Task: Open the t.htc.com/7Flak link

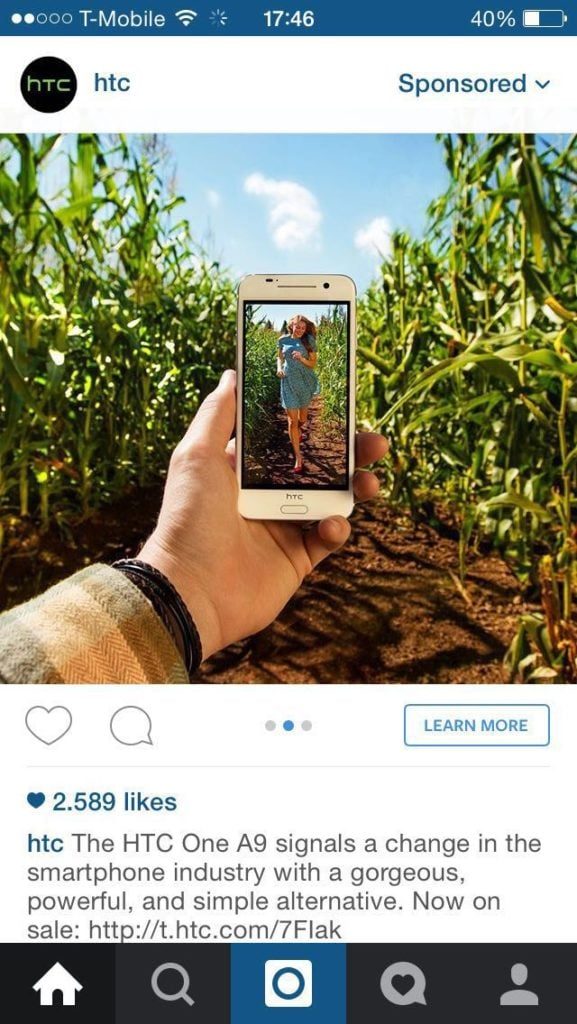Action: [x=213, y=930]
